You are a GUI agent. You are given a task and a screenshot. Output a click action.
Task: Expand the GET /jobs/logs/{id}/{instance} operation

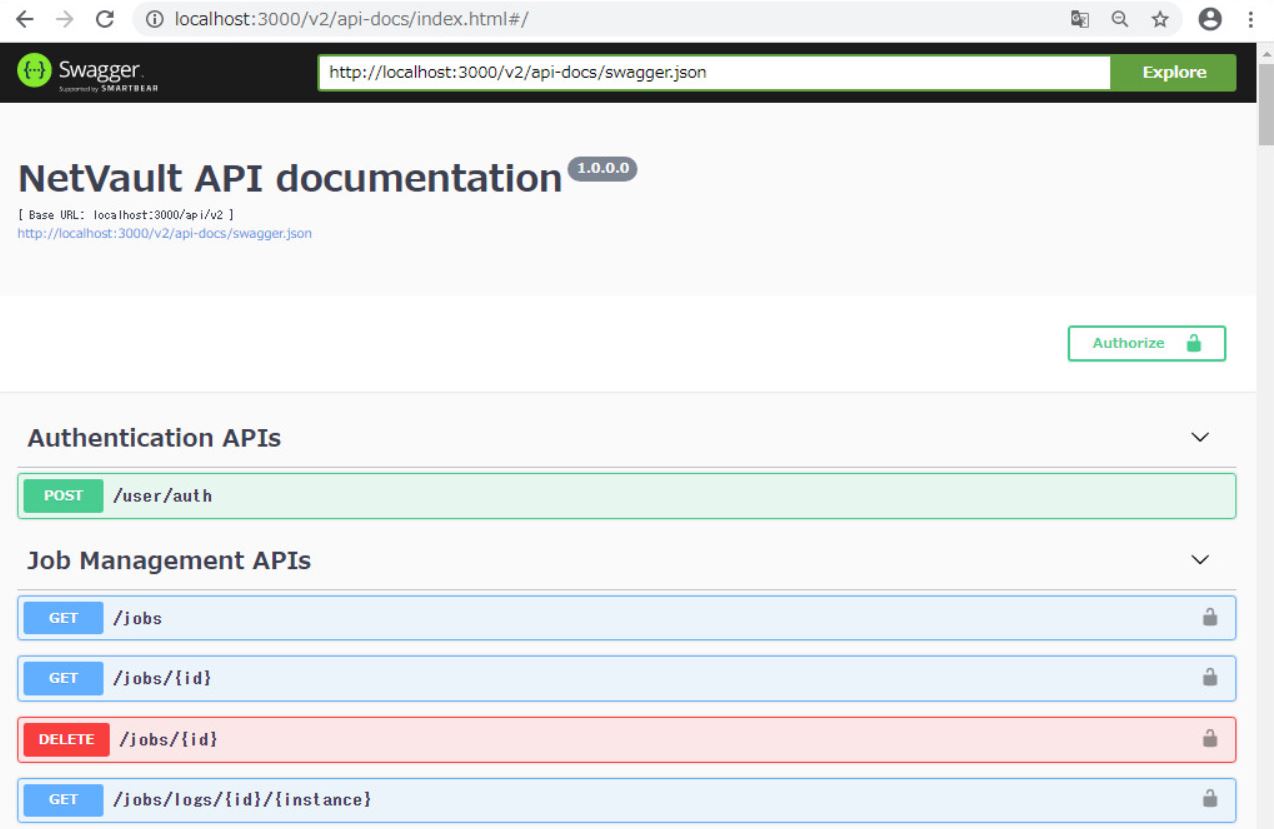[627, 800]
